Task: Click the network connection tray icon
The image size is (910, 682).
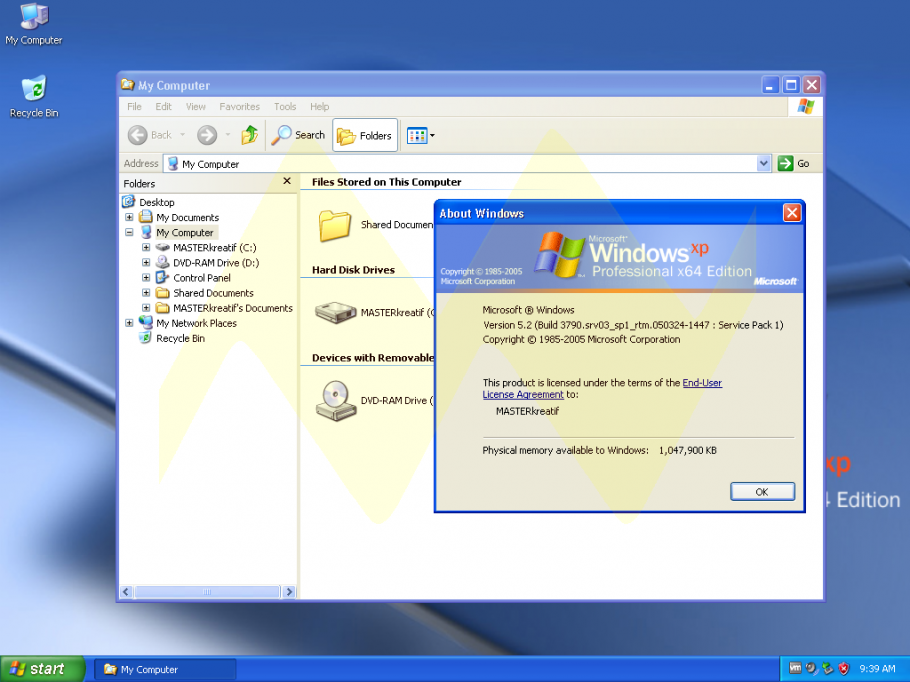Action: (x=828, y=669)
